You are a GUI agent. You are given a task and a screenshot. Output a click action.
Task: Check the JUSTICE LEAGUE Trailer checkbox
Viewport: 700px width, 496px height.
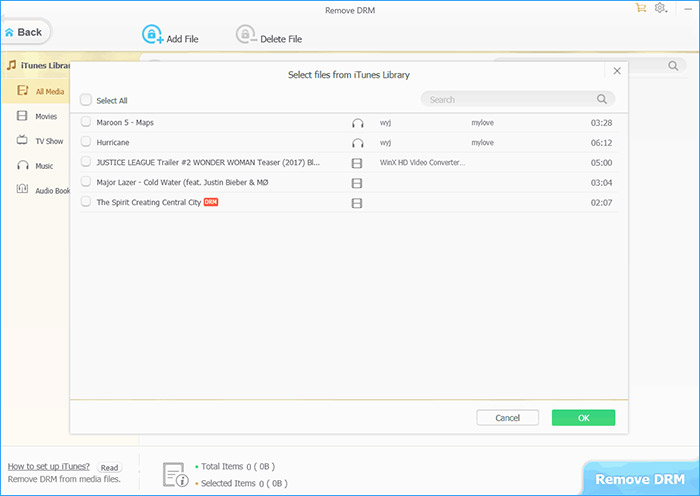[x=86, y=162]
